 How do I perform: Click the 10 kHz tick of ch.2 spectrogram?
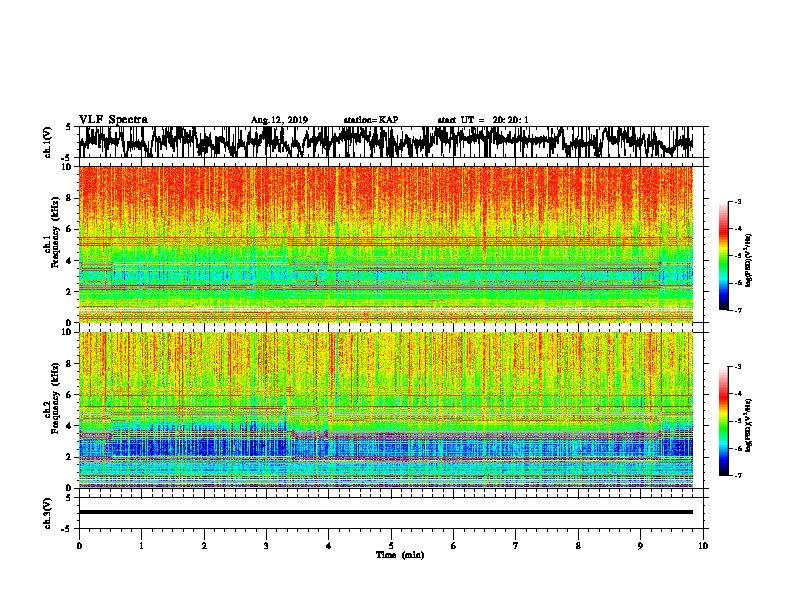tap(68, 332)
